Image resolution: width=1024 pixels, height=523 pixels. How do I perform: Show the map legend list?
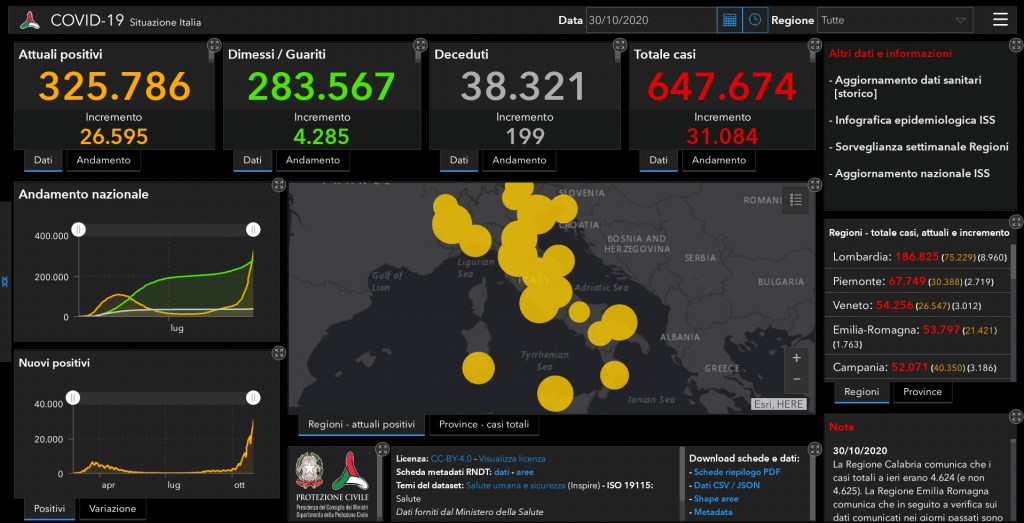pyautogui.click(x=795, y=201)
